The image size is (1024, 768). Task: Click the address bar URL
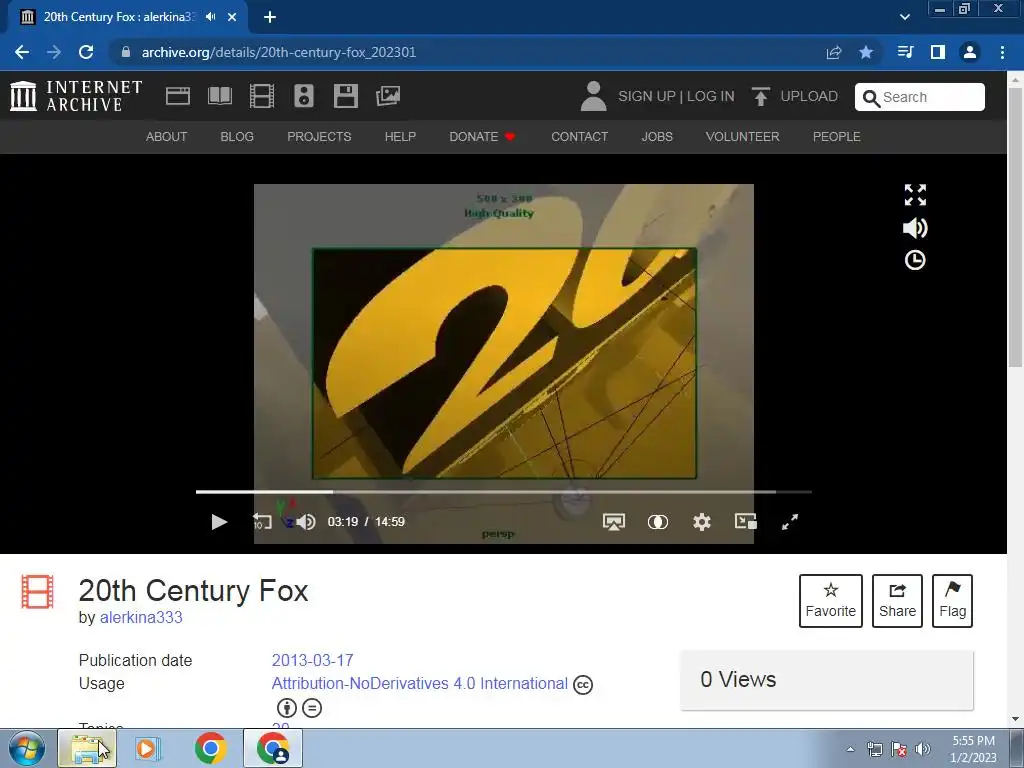[x=279, y=52]
